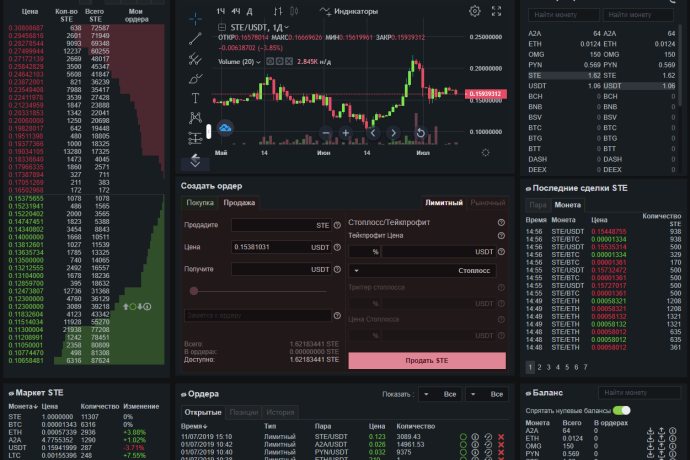
Task: Open the bar chart style selector
Action: [x=278, y=11]
